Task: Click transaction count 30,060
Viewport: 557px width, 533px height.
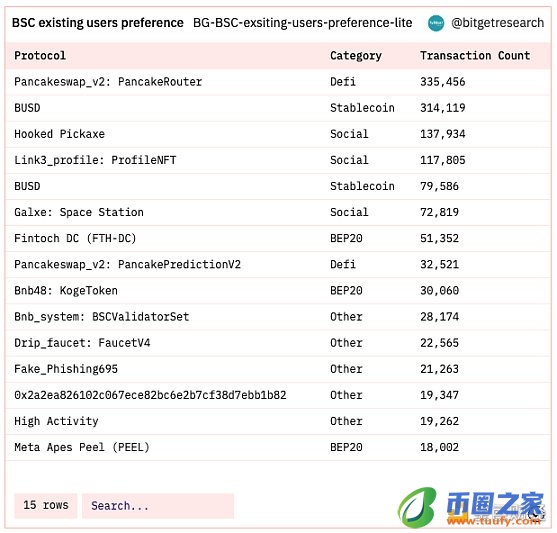Action: coord(439,291)
